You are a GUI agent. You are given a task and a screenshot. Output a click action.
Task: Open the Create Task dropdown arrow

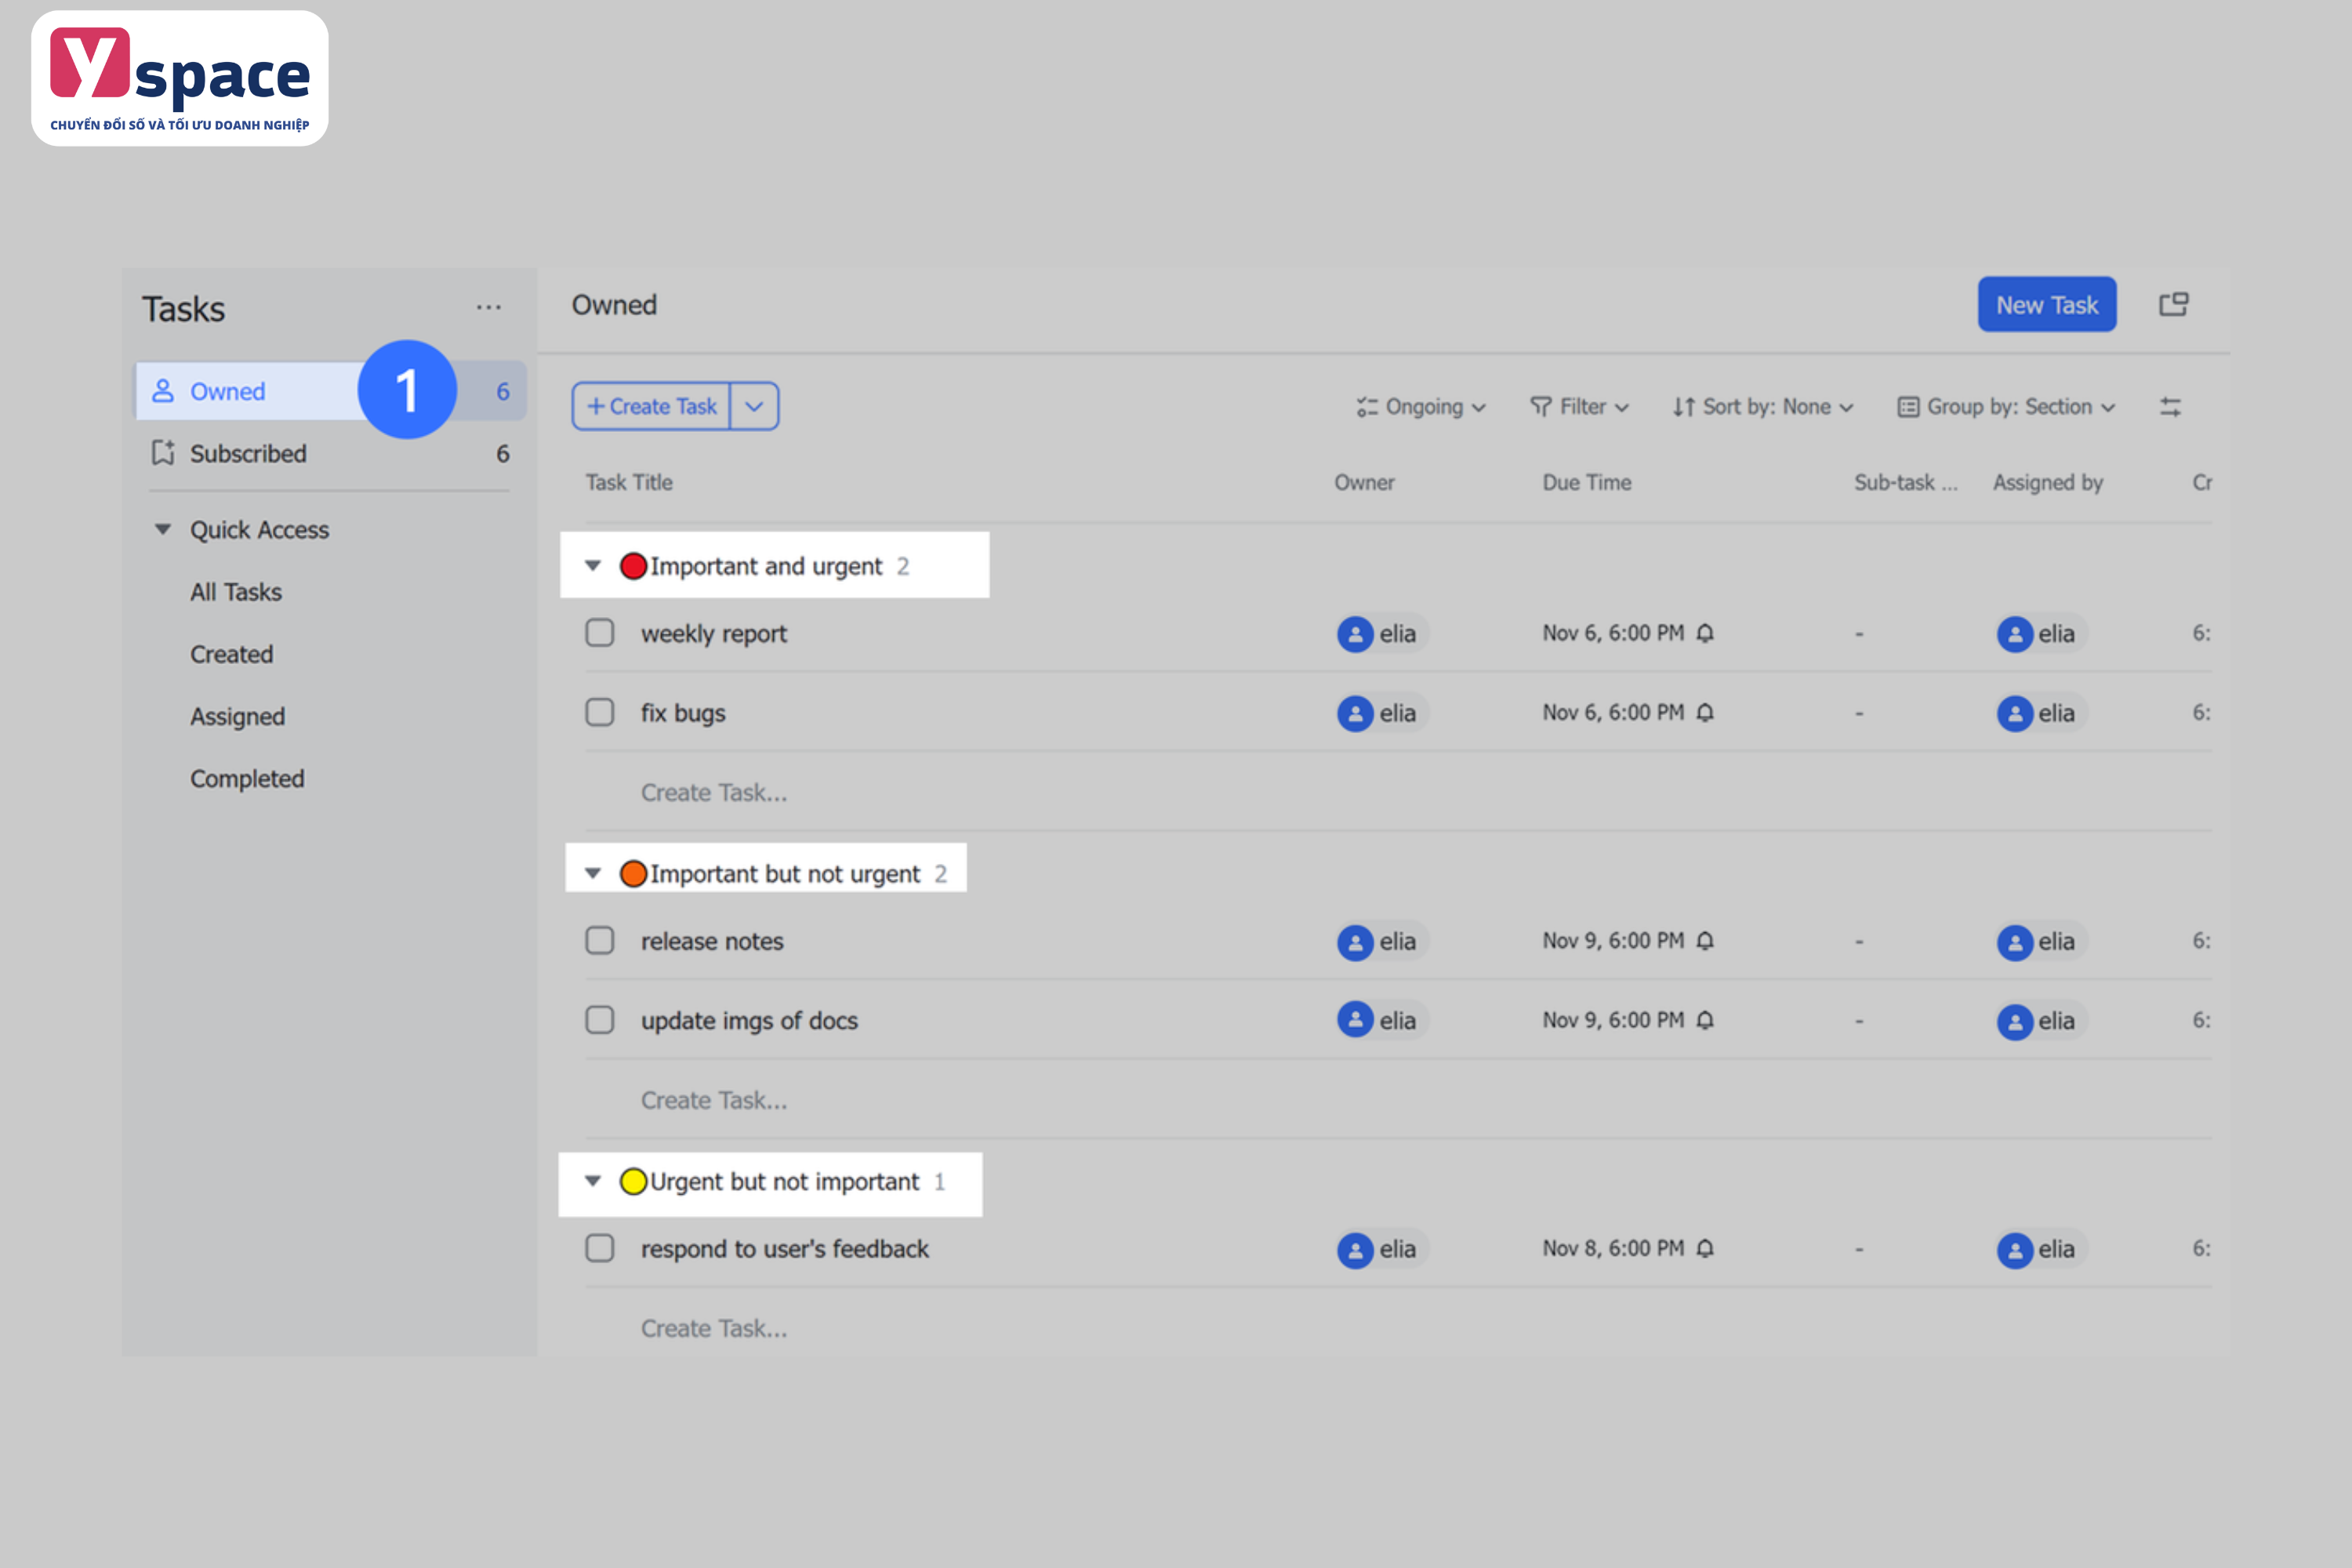755,406
